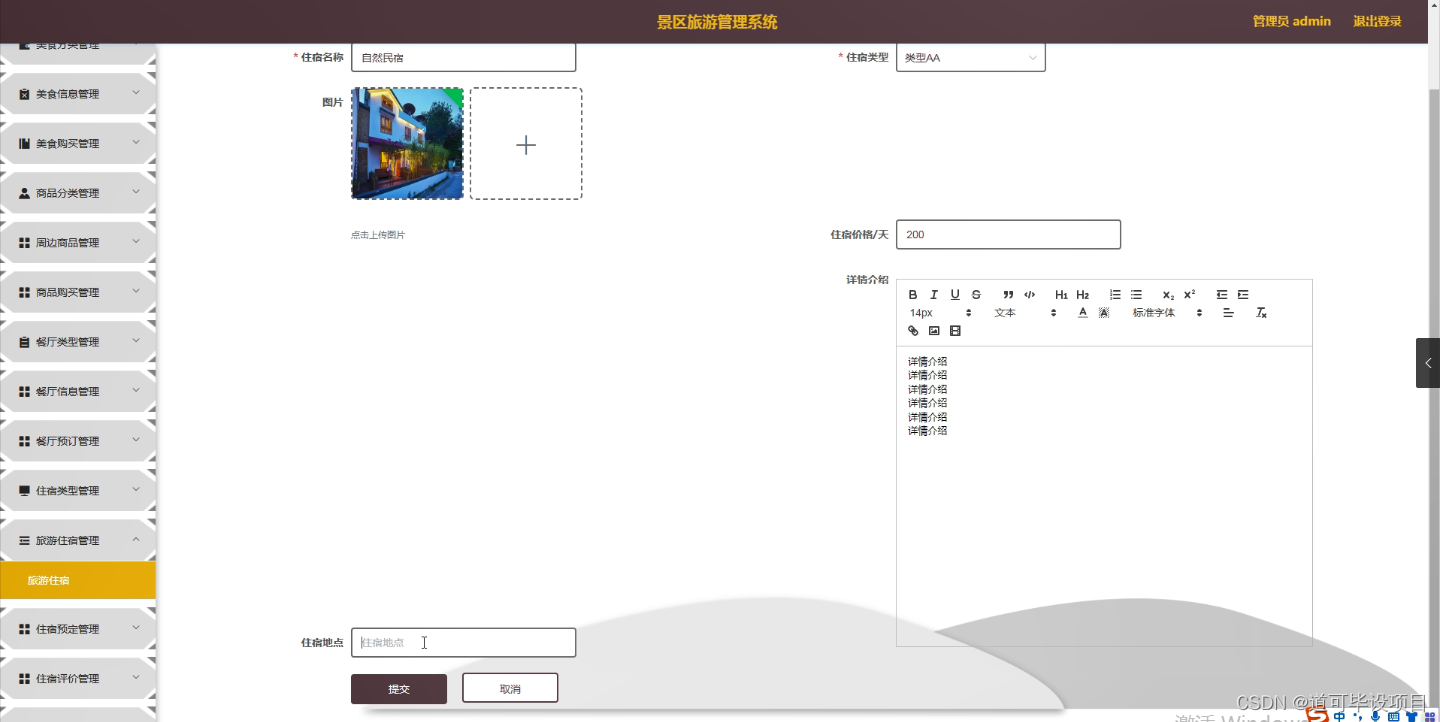This screenshot has height=722, width=1440.
Task: Open the font color picker (A icon)
Action: click(1082, 312)
